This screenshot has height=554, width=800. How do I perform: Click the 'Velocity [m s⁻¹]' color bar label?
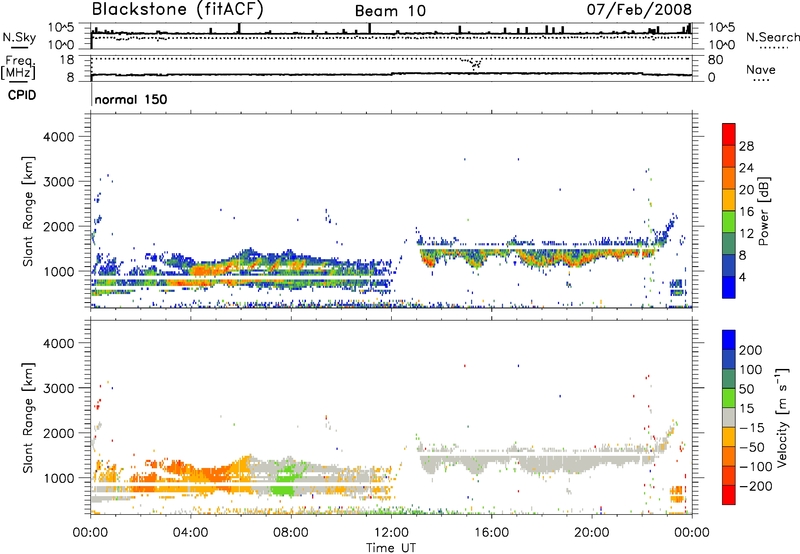(x=782, y=417)
